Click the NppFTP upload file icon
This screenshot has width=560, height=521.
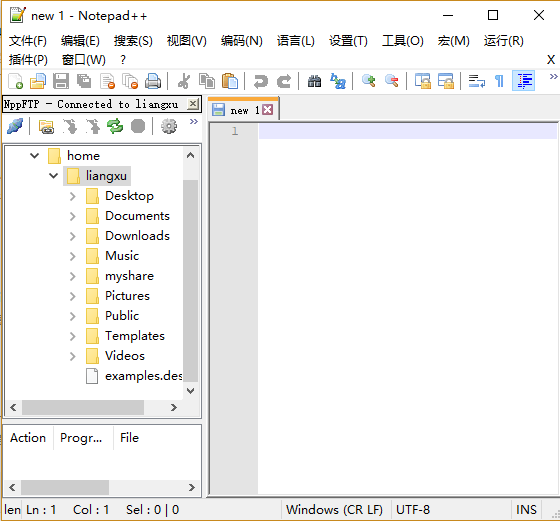pos(92,126)
